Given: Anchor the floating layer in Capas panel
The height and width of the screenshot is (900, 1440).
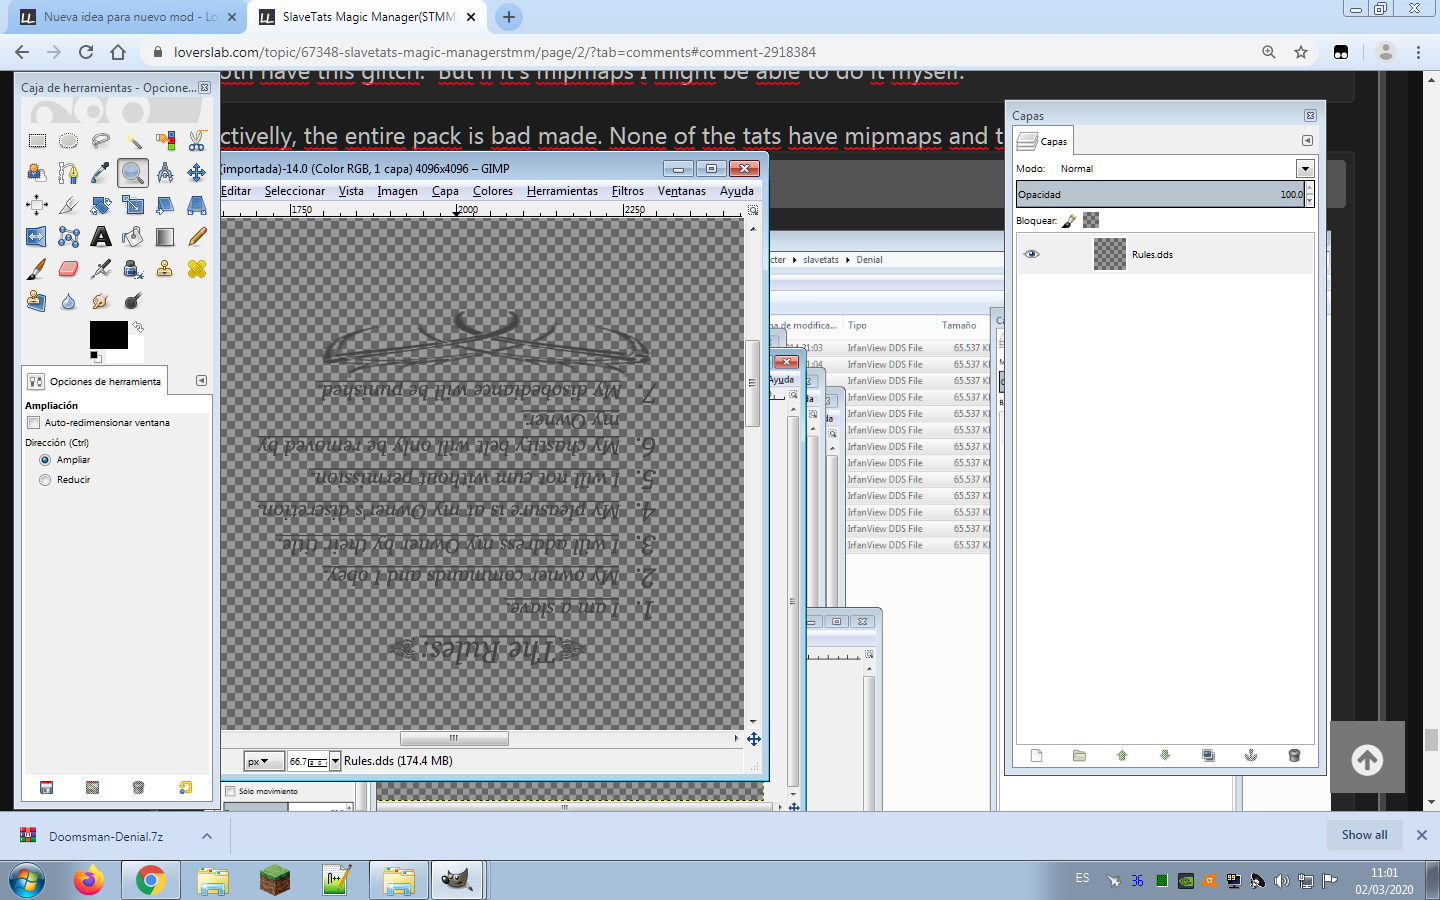Looking at the screenshot, I should [1251, 756].
